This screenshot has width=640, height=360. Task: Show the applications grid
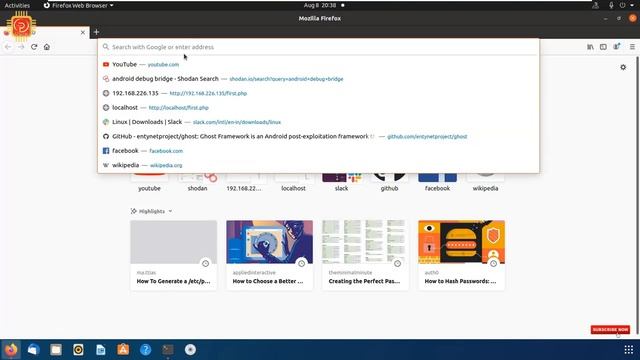[x=629, y=350]
